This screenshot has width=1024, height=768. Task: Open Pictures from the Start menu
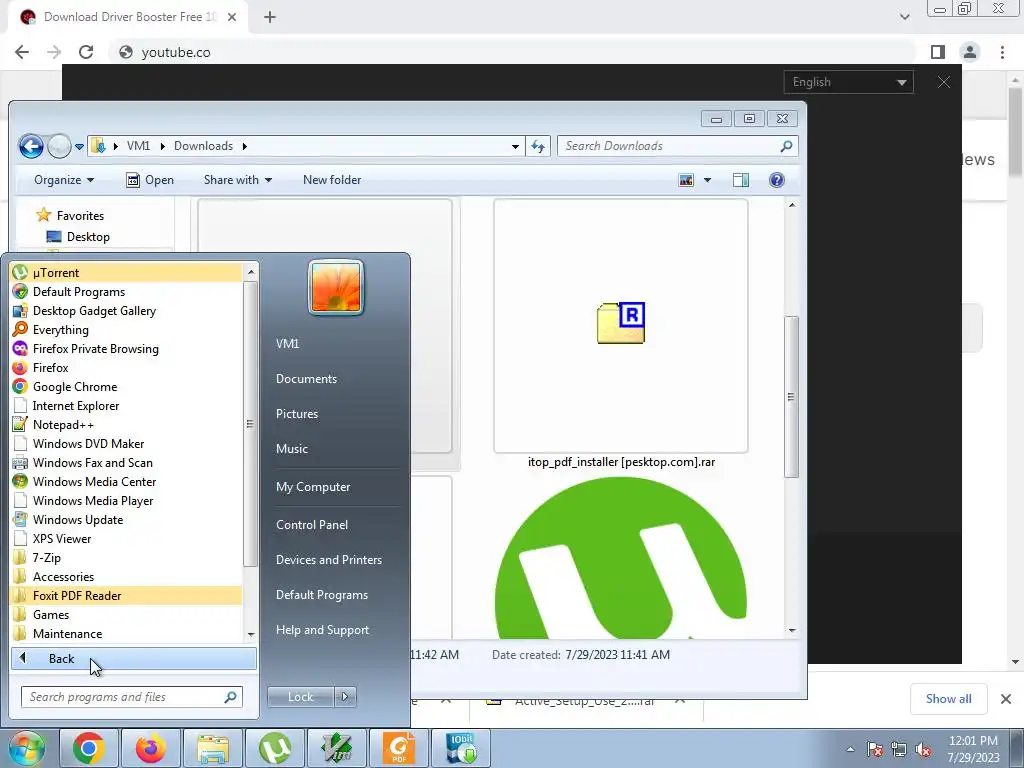click(x=296, y=413)
